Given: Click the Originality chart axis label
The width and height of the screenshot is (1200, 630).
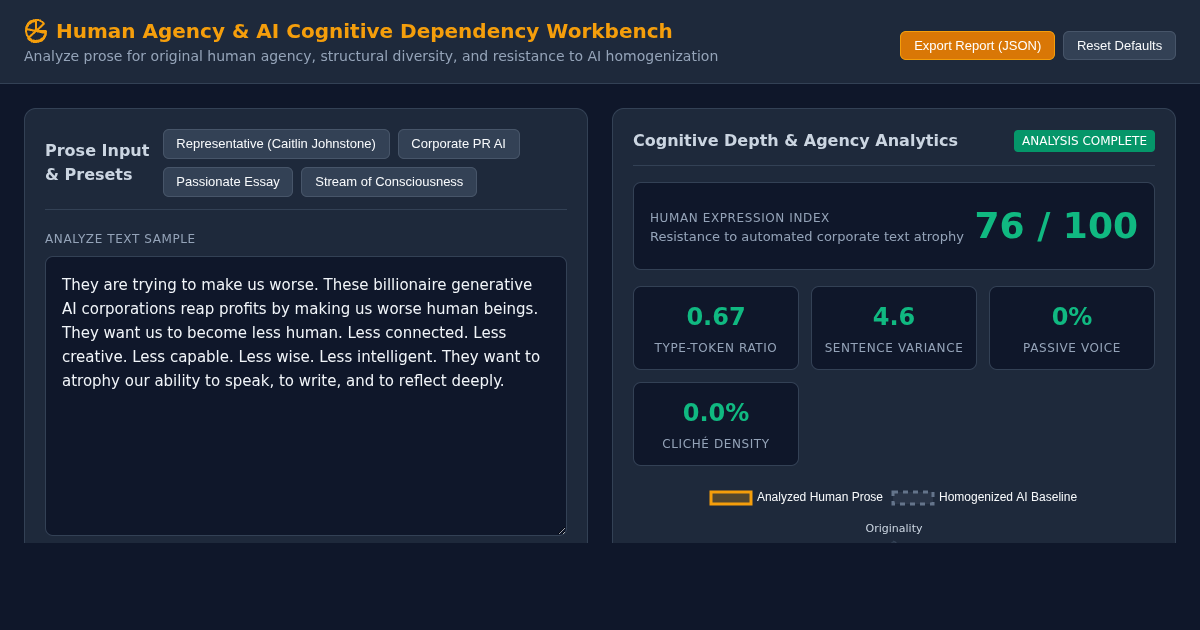Looking at the screenshot, I should pyautogui.click(x=894, y=528).
